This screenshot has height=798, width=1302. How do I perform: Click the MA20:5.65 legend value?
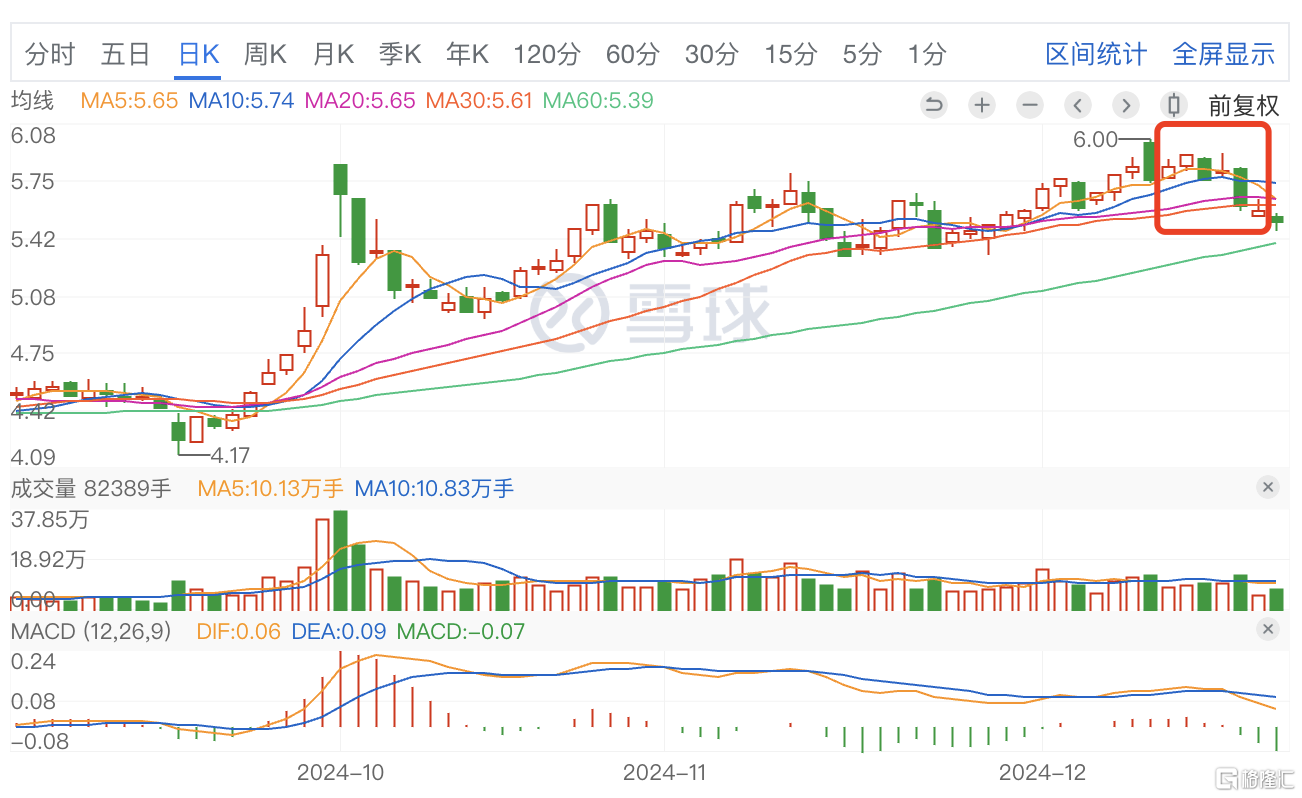coord(360,101)
